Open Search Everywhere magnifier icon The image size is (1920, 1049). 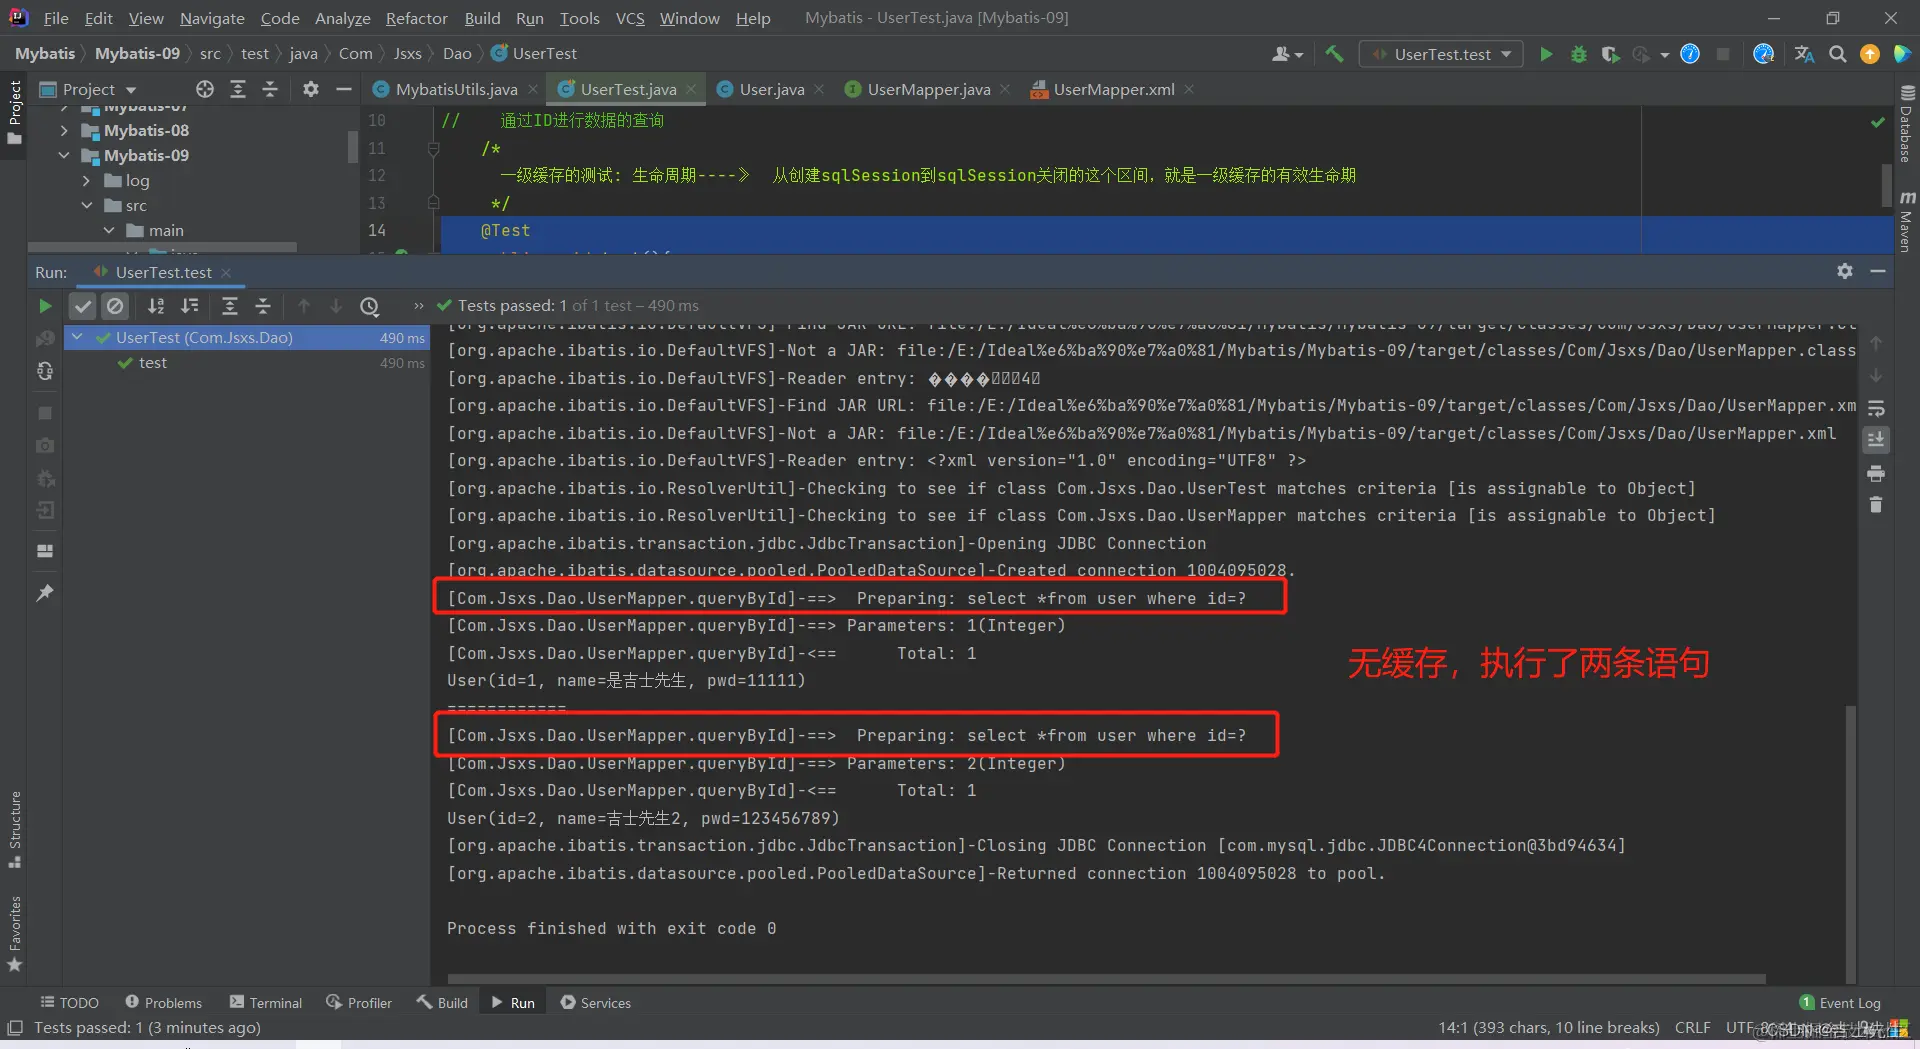(1837, 54)
